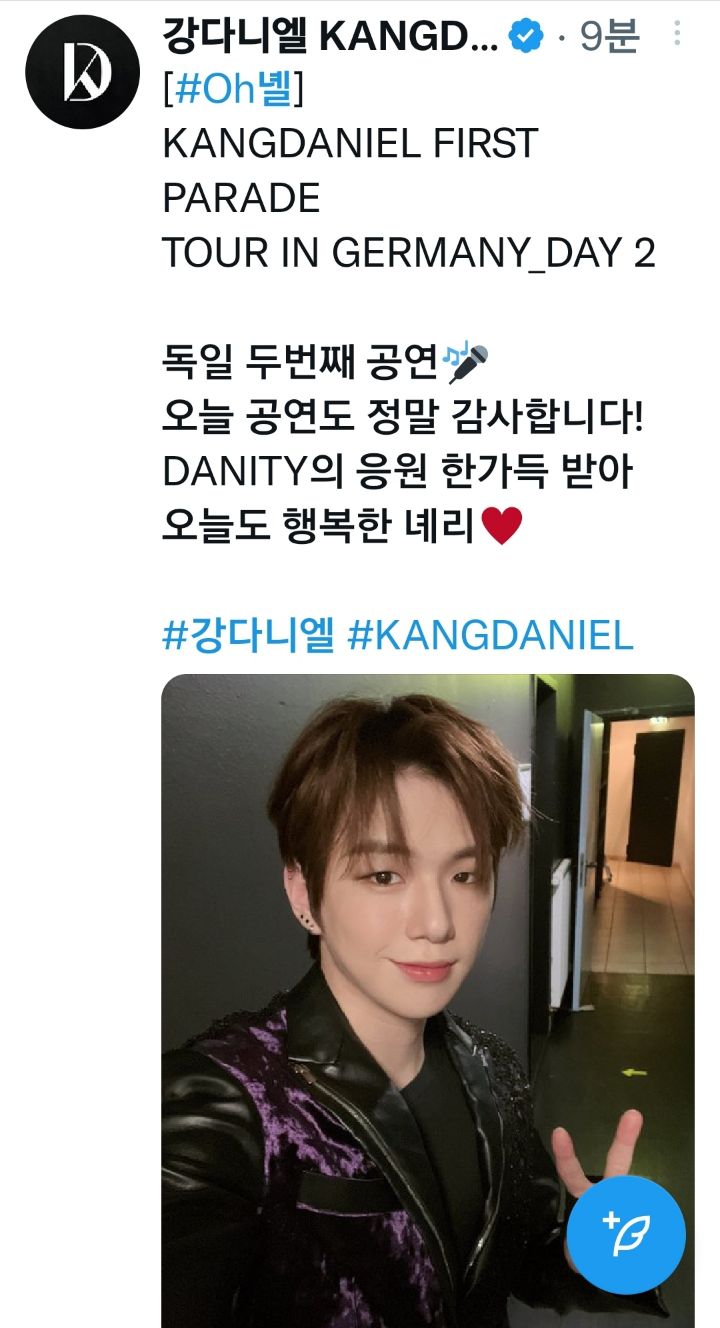Open the #Oh녤 hashtag
The width and height of the screenshot is (720, 1328).
[x=233, y=91]
